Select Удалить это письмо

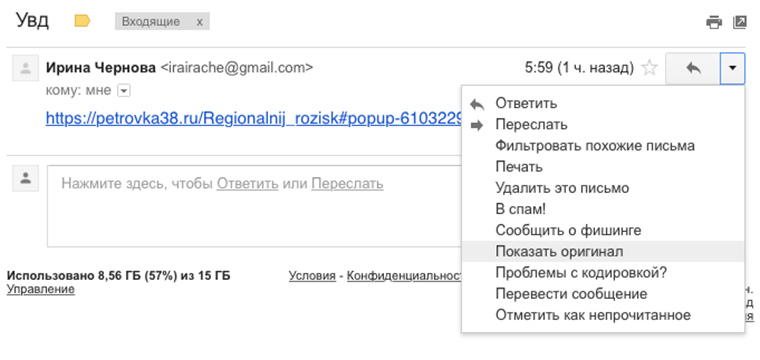coord(562,188)
